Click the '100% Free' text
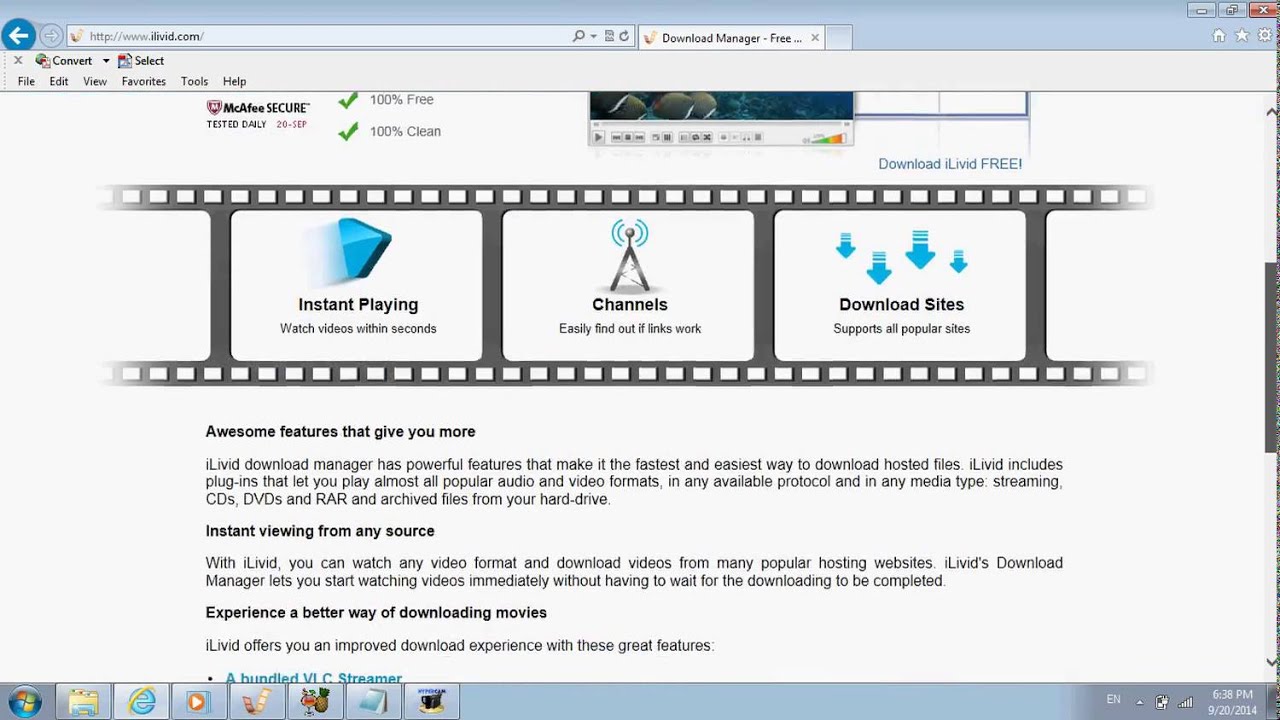 (402, 100)
